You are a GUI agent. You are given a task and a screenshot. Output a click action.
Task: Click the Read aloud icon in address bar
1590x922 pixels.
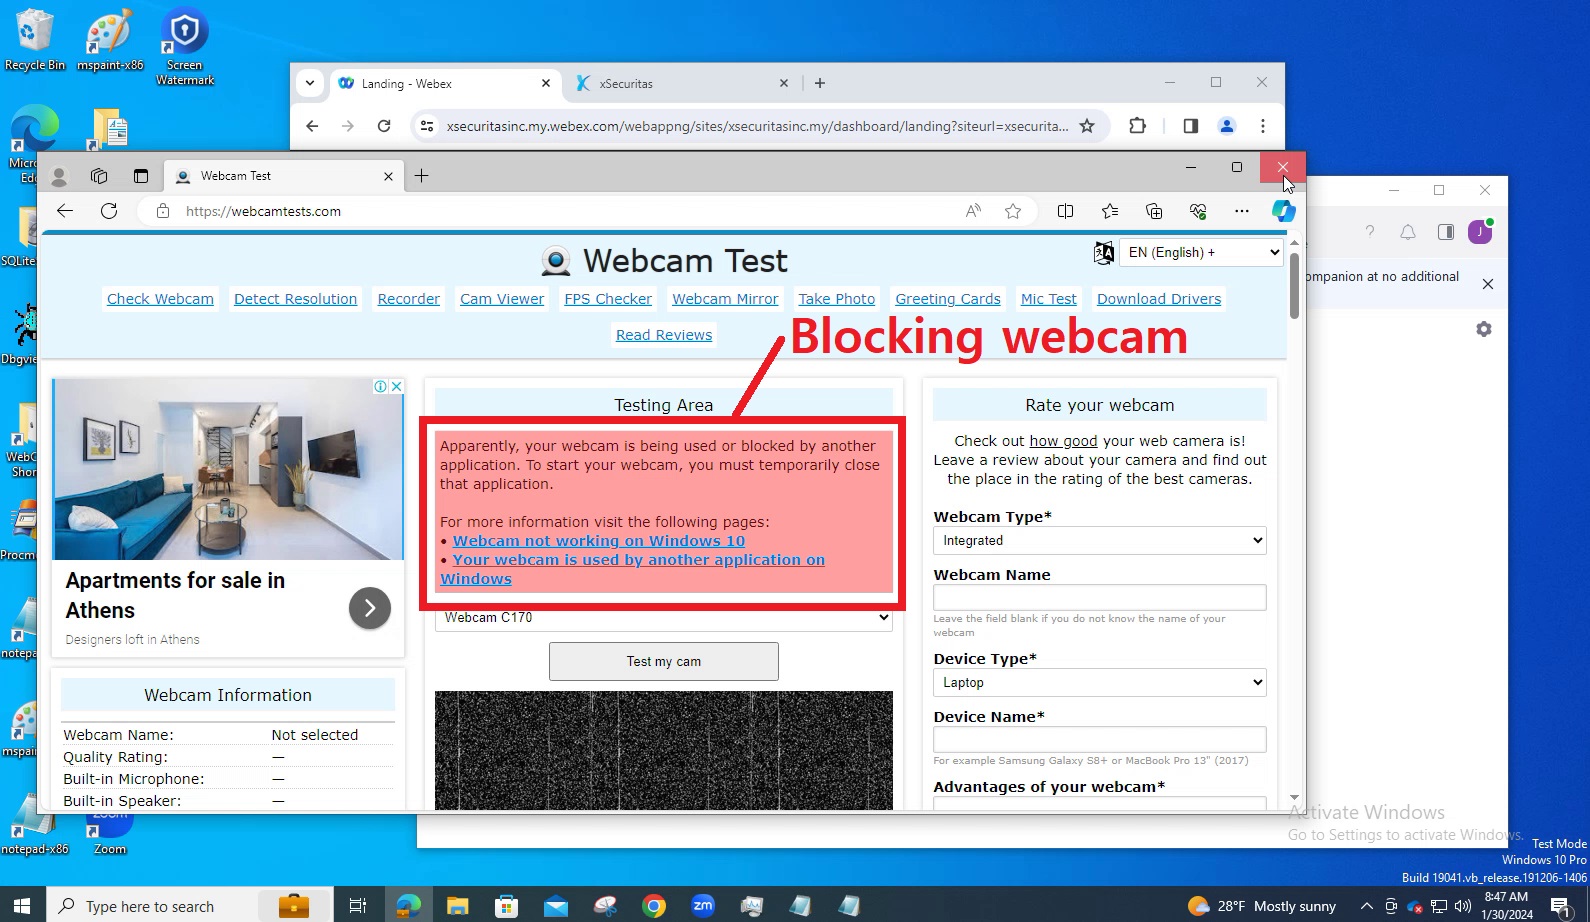tap(973, 211)
